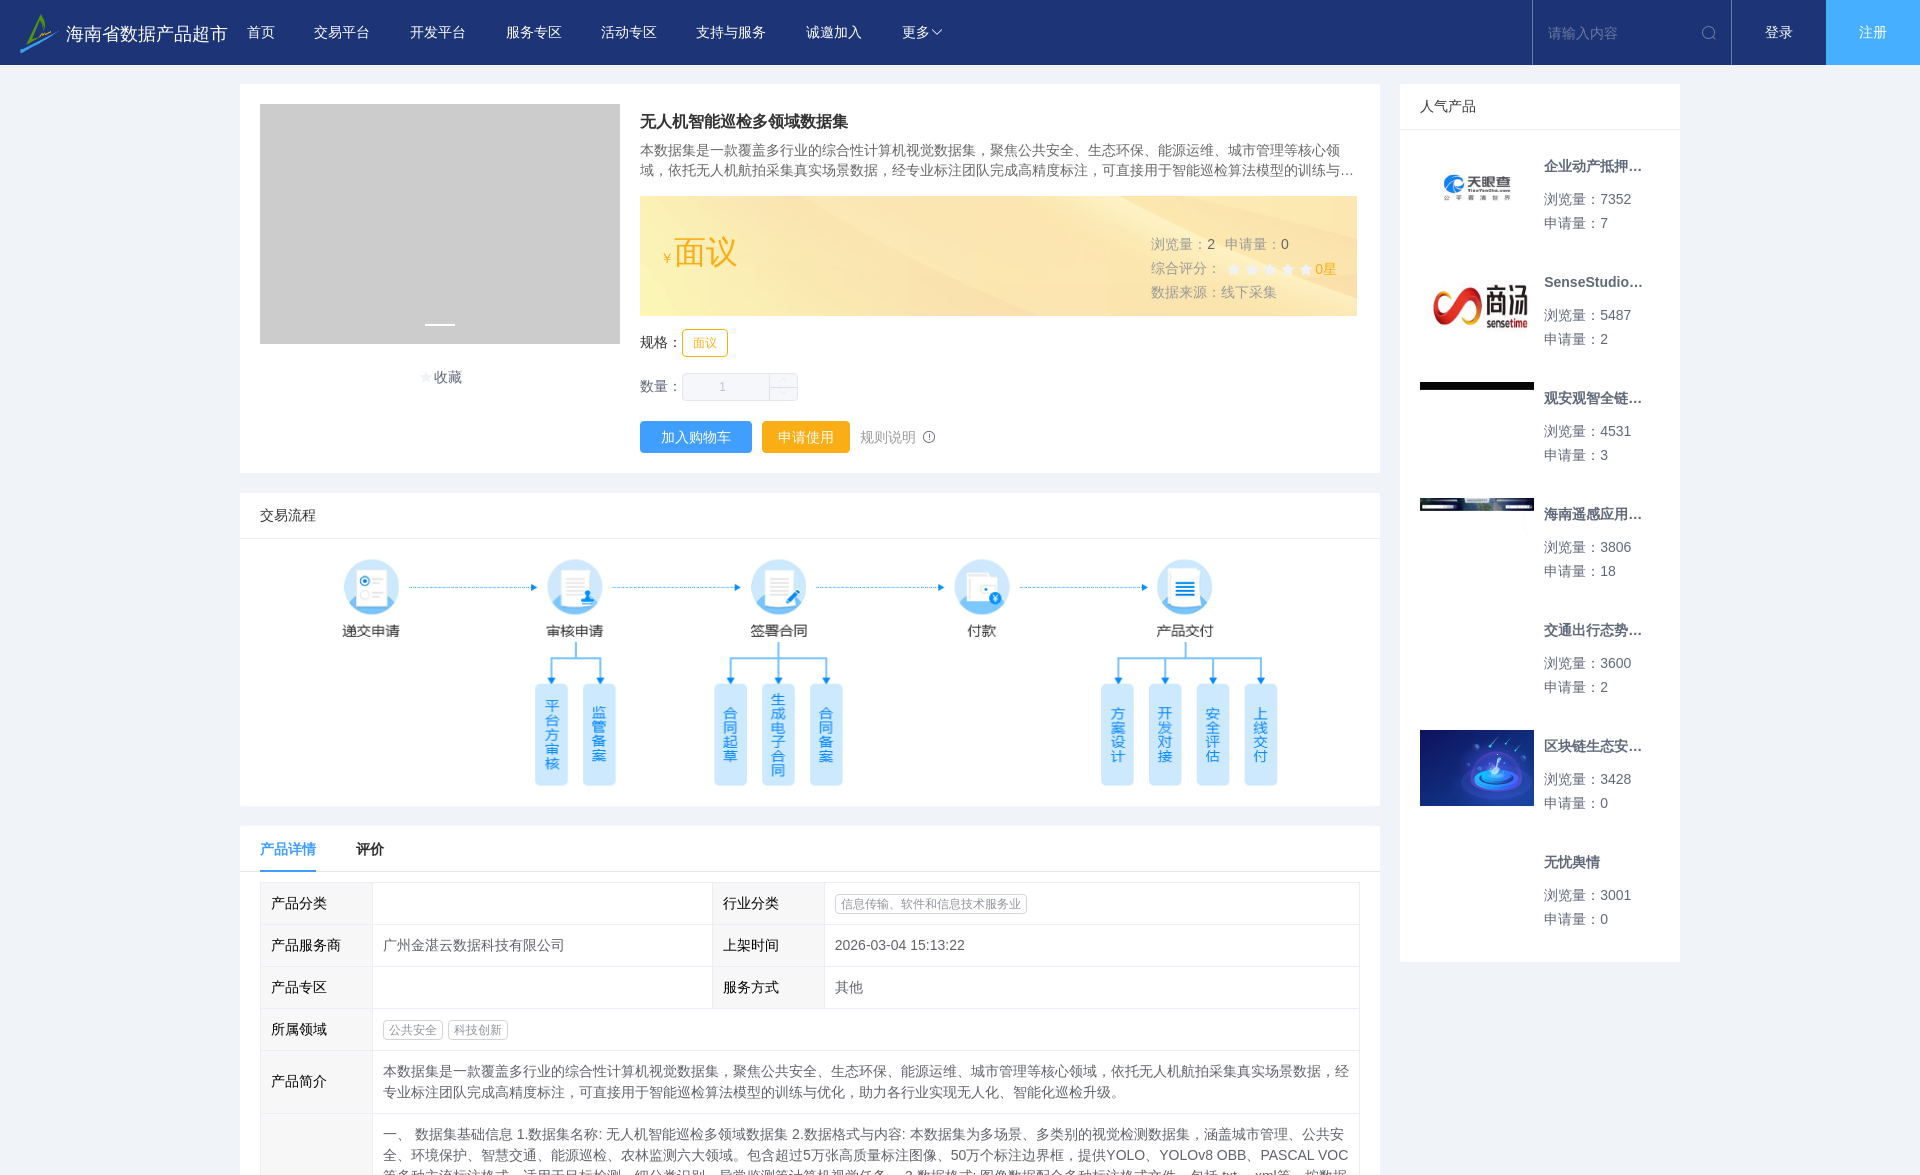Click the 合同备案 sub-step box

[x=826, y=735]
